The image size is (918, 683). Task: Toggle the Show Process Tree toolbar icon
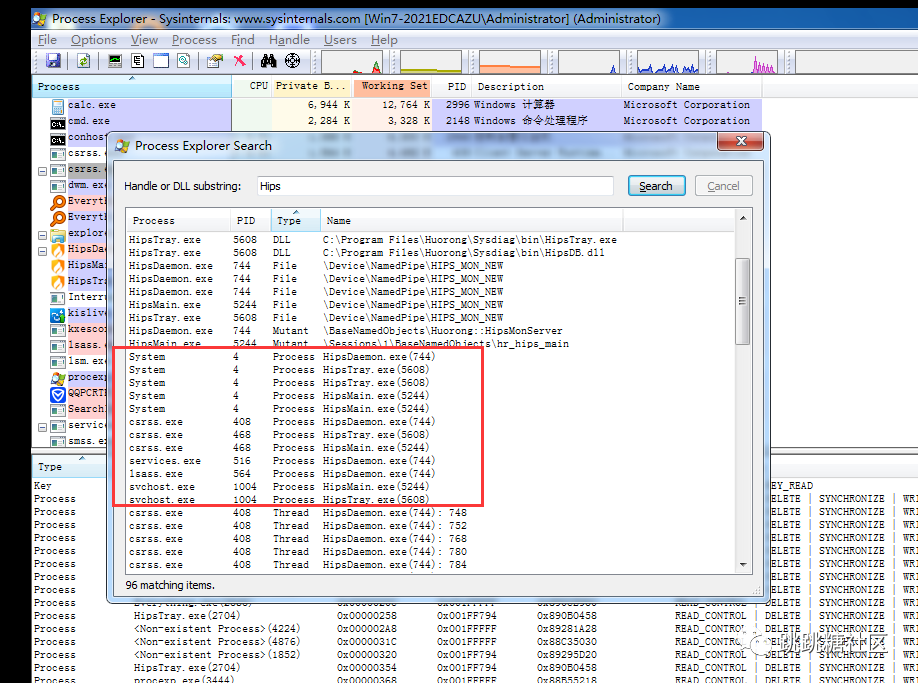click(x=138, y=61)
